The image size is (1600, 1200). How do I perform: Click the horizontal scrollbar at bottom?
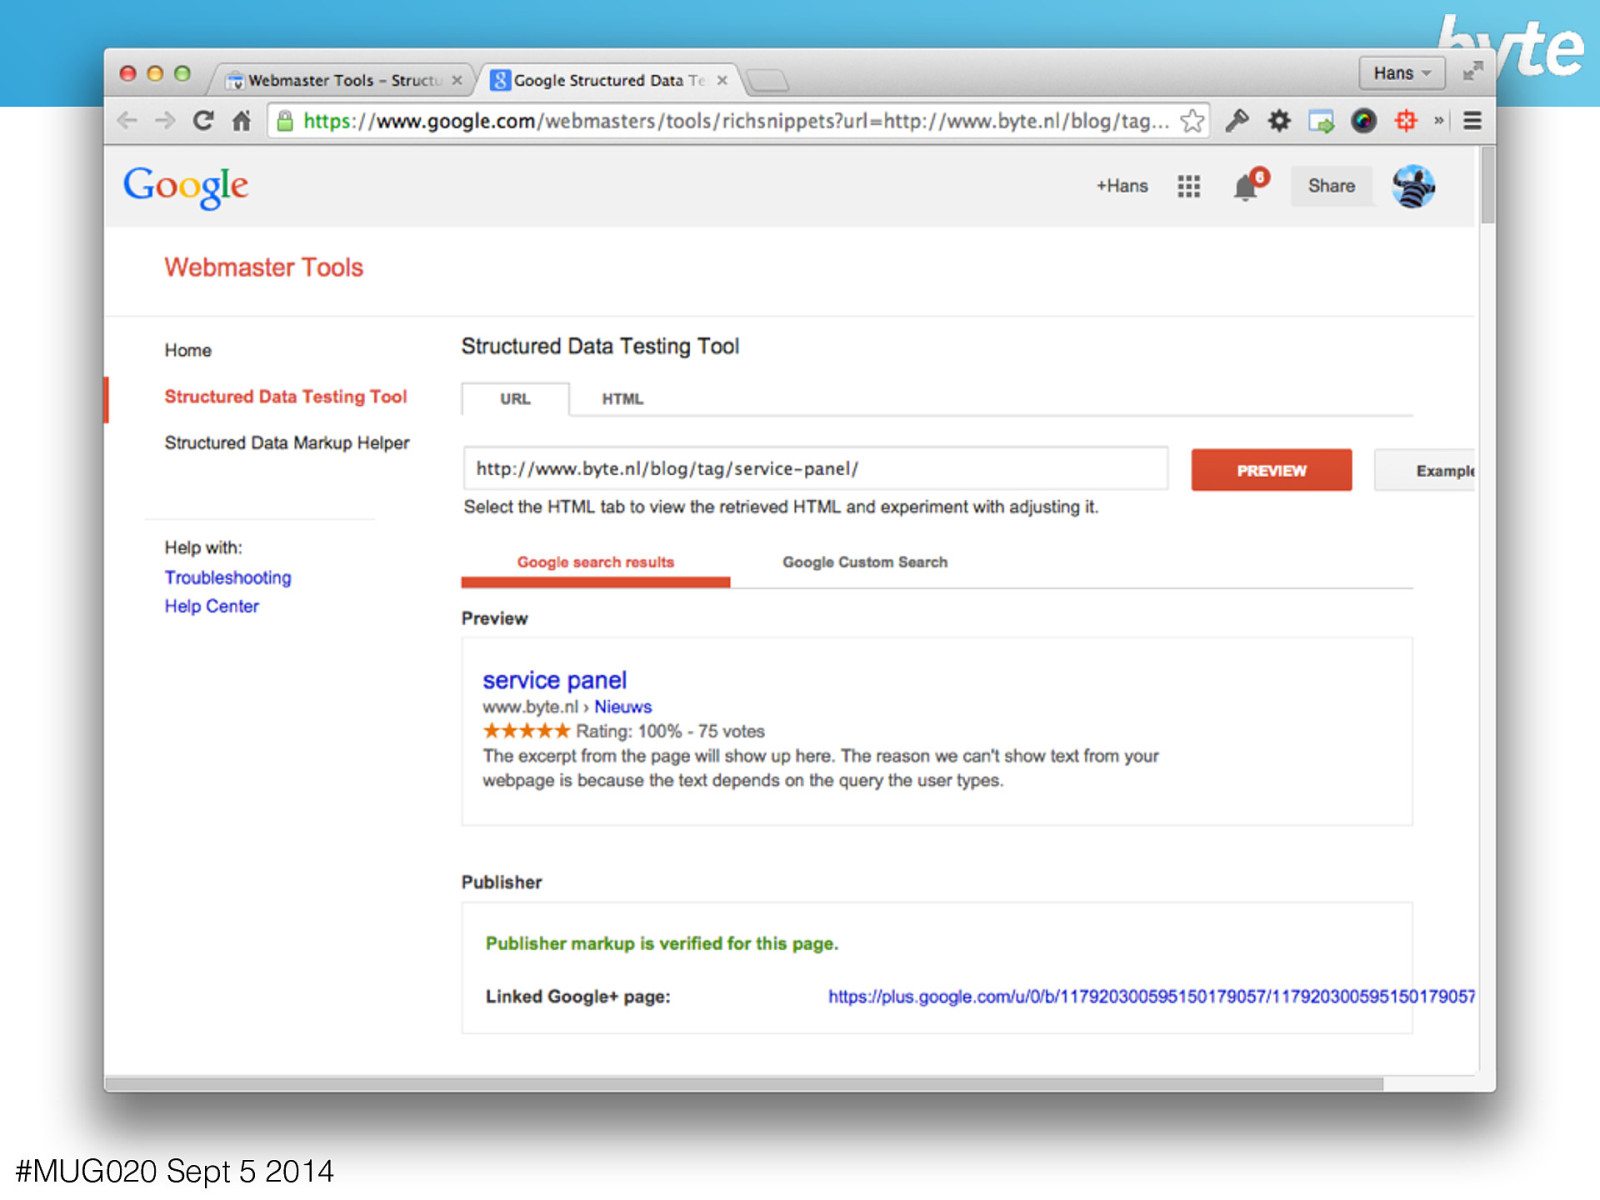(x=744, y=1084)
